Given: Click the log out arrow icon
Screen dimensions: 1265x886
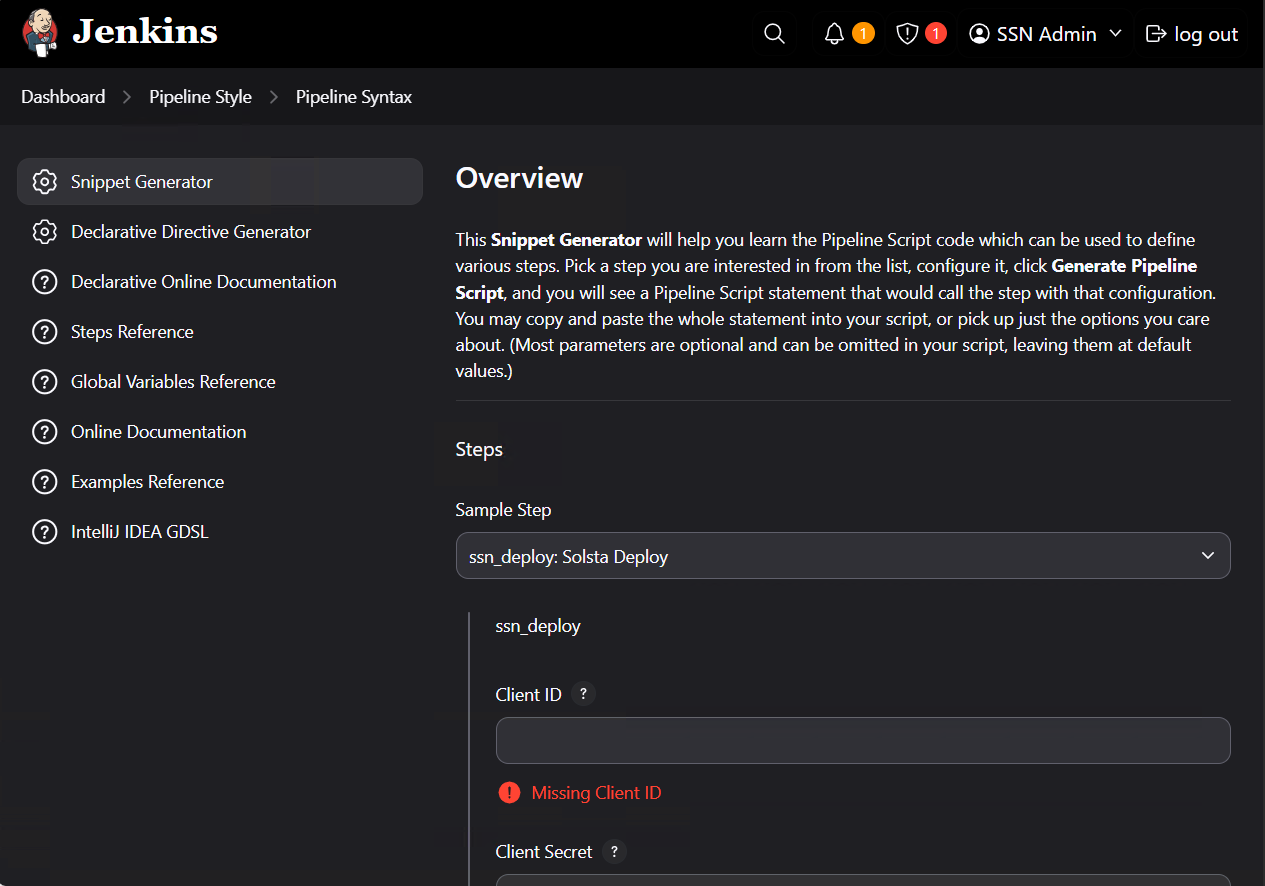Looking at the screenshot, I should [1156, 34].
